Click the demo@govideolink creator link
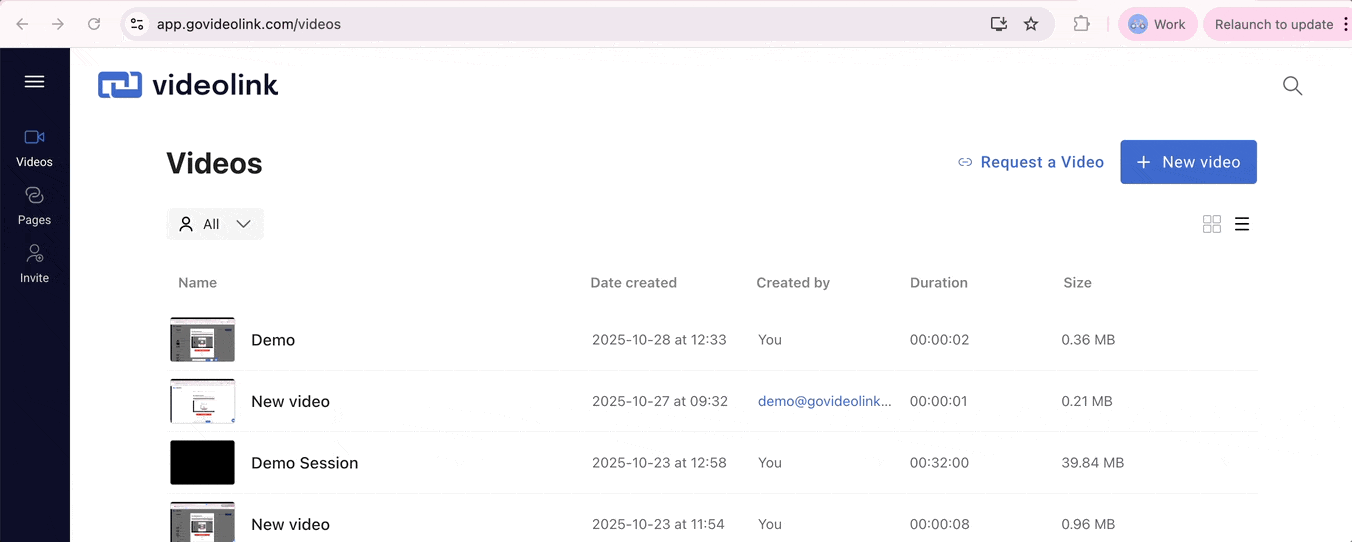The image size is (1352, 542). click(824, 401)
